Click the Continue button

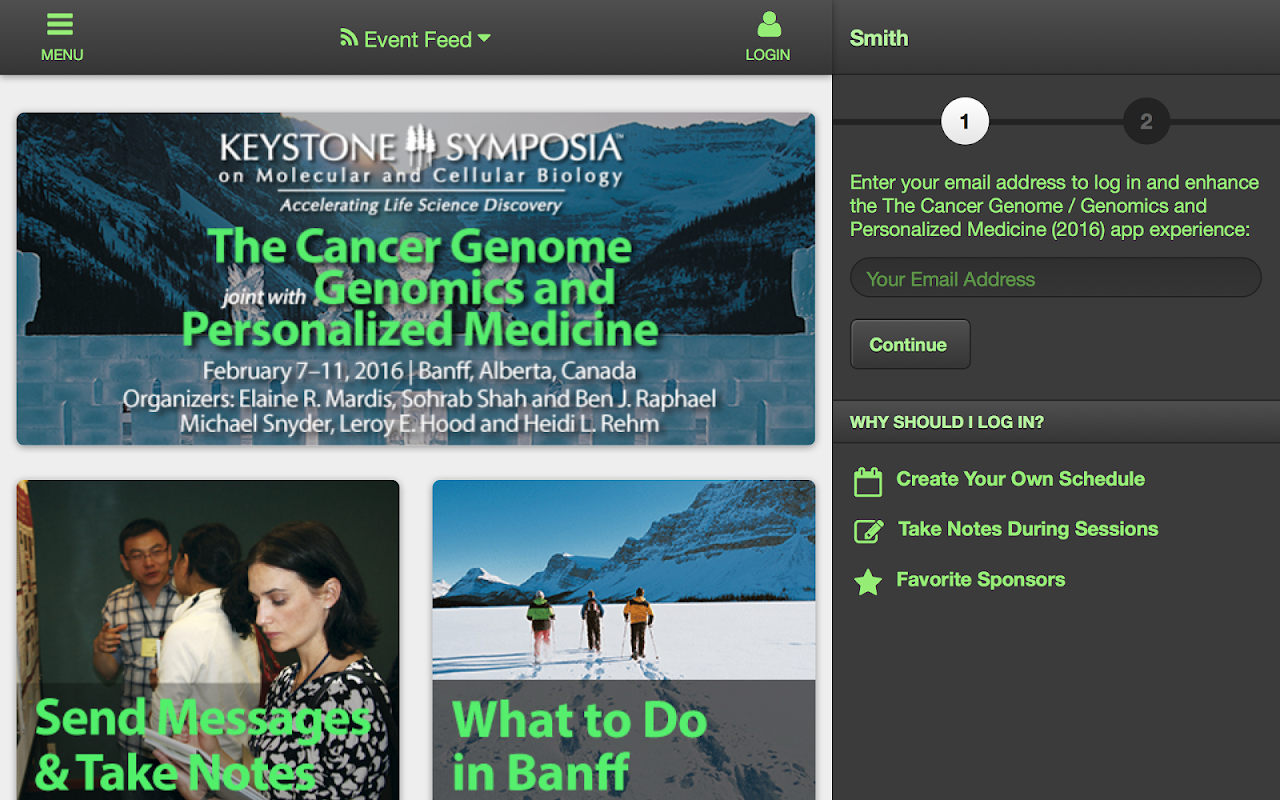coord(910,344)
